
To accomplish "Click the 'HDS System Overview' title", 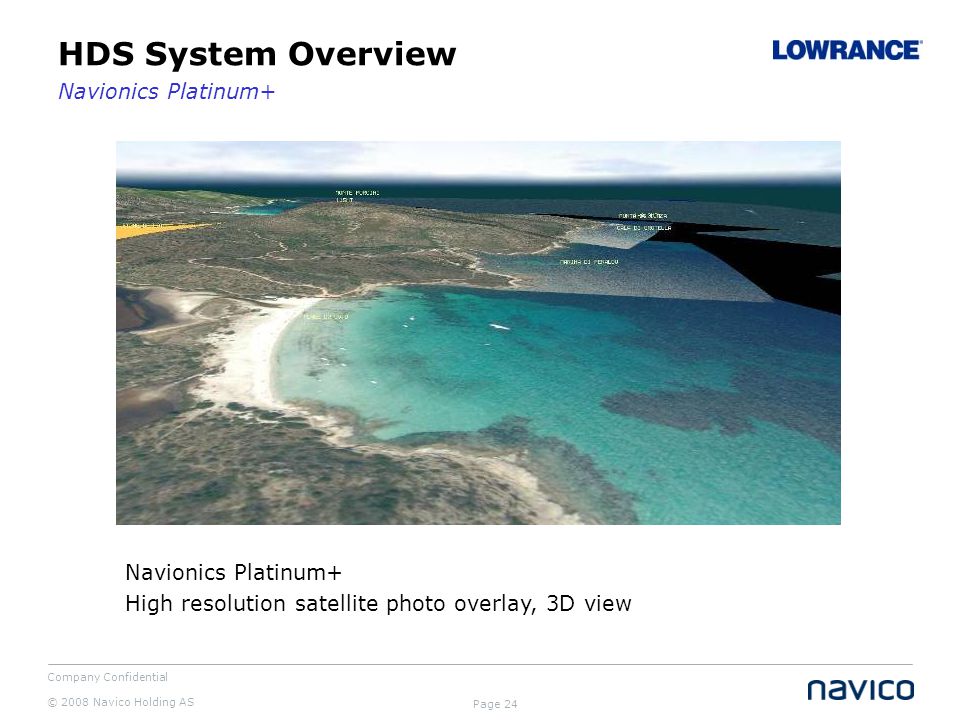I will [x=257, y=55].
